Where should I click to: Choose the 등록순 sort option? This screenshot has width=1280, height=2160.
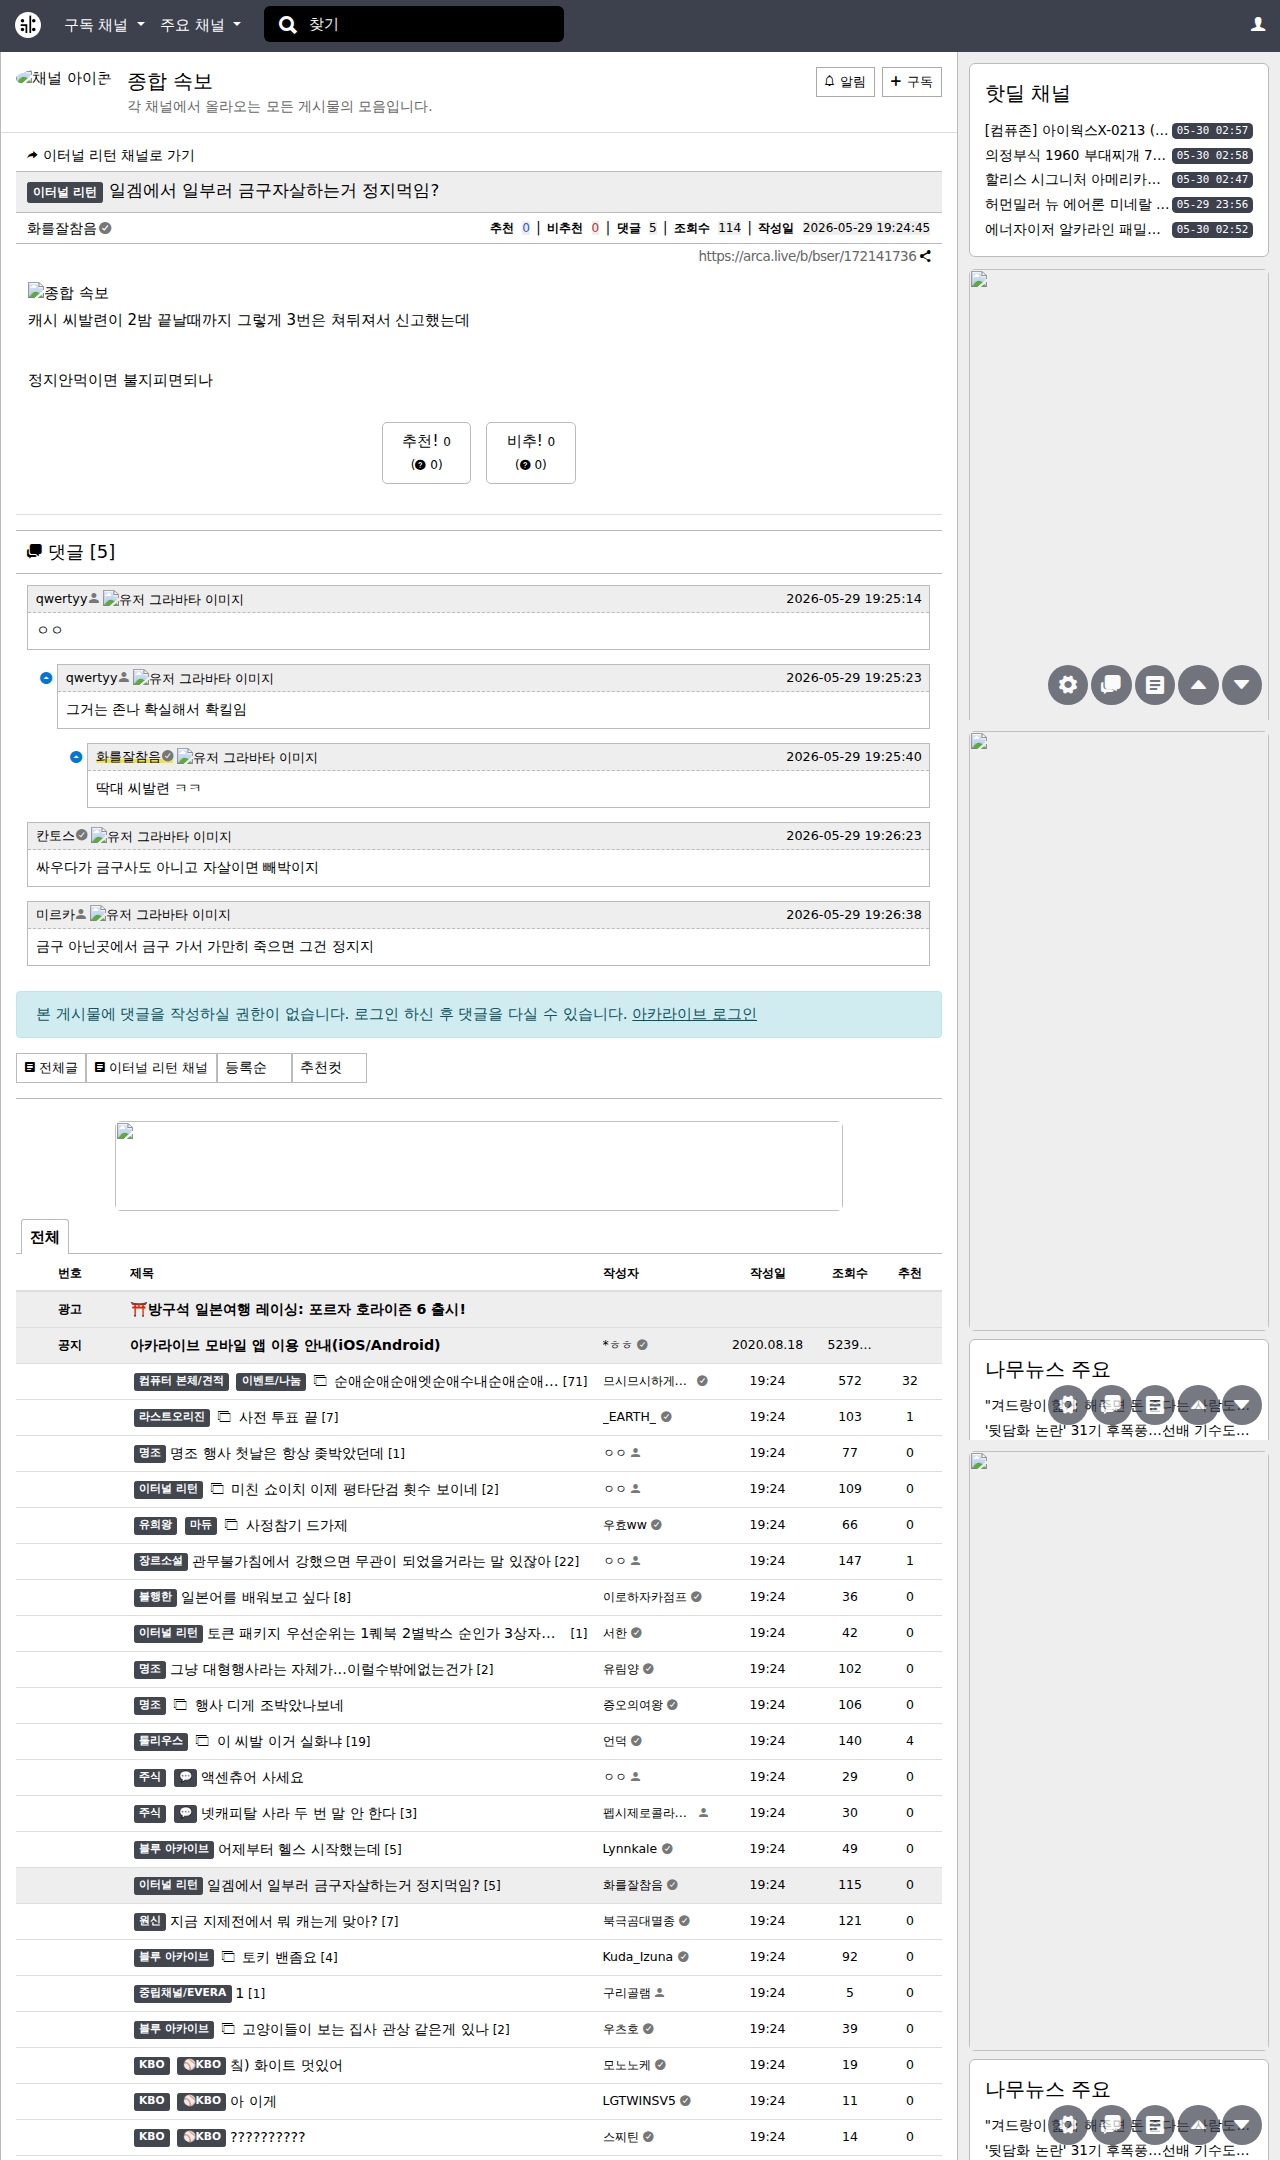254,1068
